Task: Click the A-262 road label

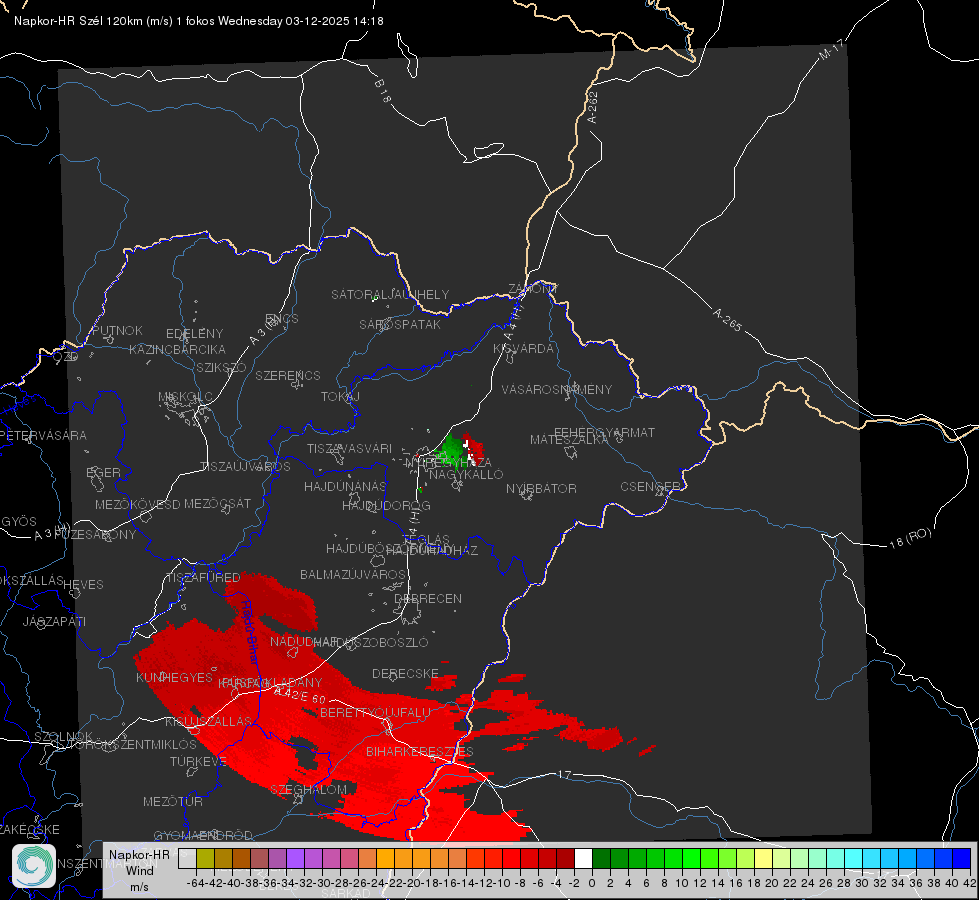Action: (593, 107)
